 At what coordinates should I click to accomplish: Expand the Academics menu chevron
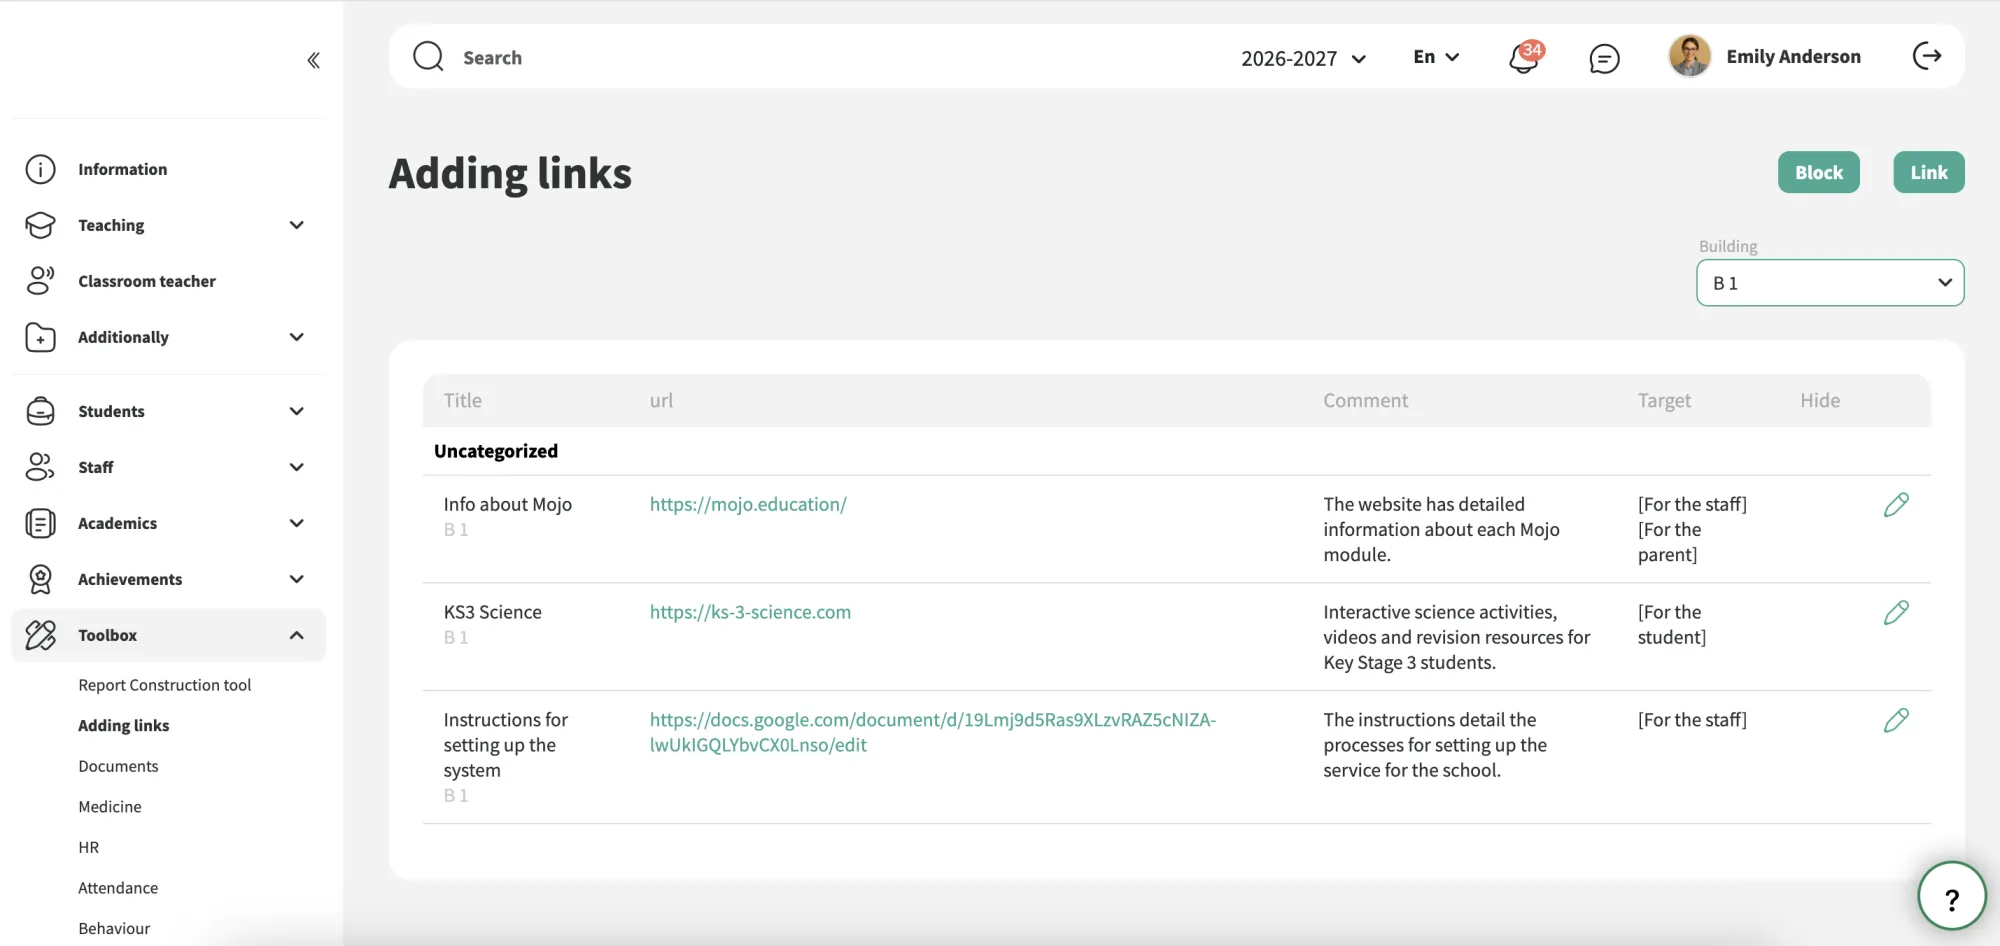click(x=296, y=523)
